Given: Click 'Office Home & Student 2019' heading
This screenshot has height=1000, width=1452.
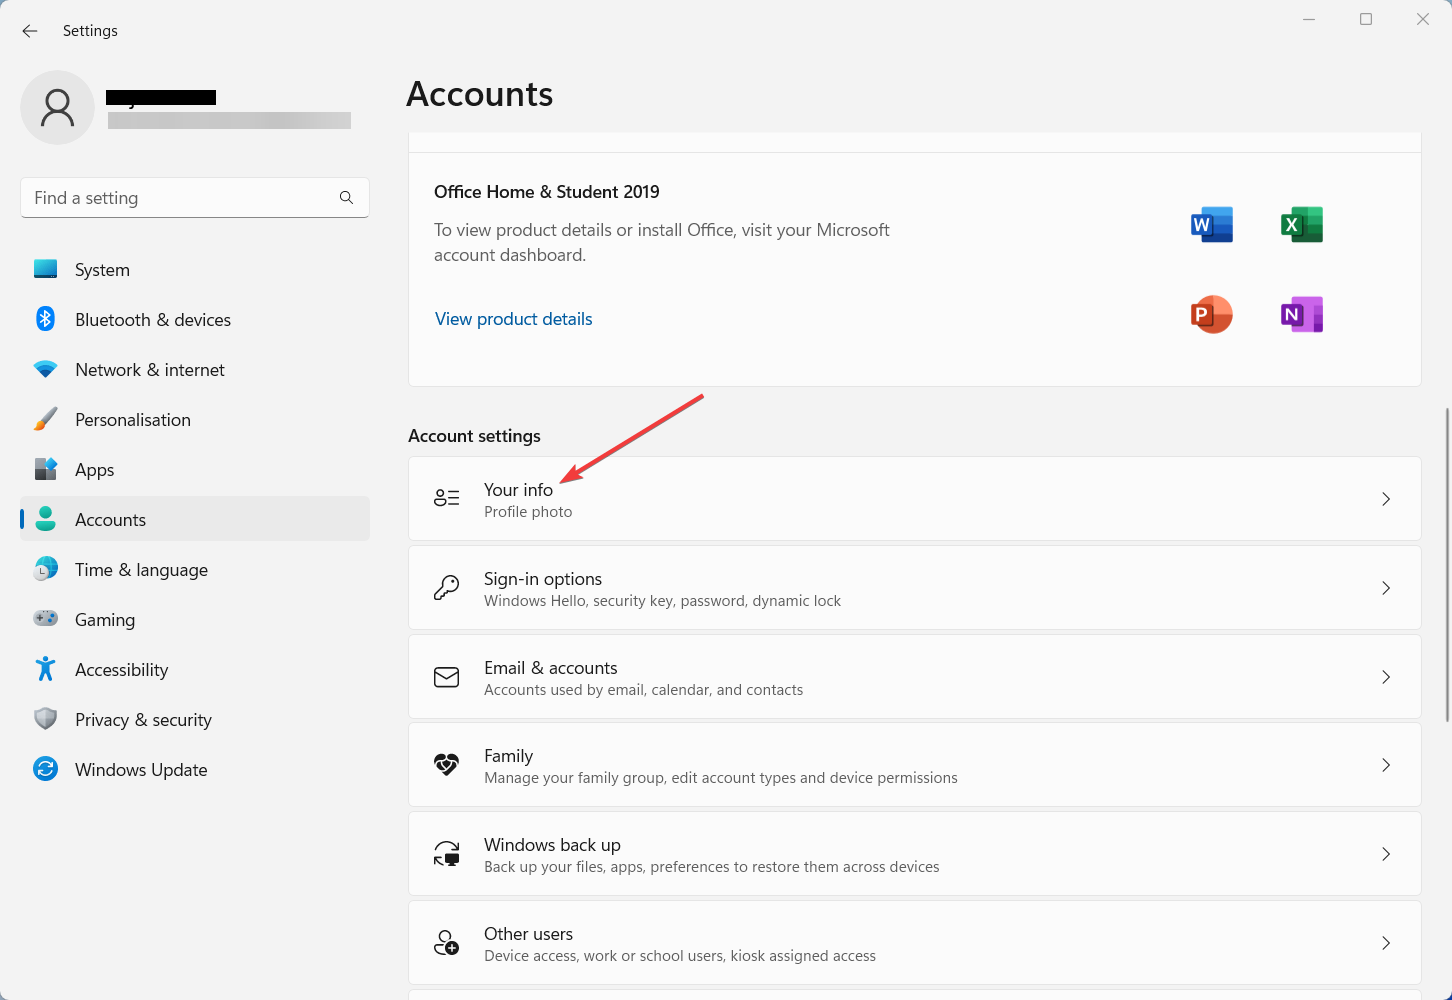Looking at the screenshot, I should [547, 192].
